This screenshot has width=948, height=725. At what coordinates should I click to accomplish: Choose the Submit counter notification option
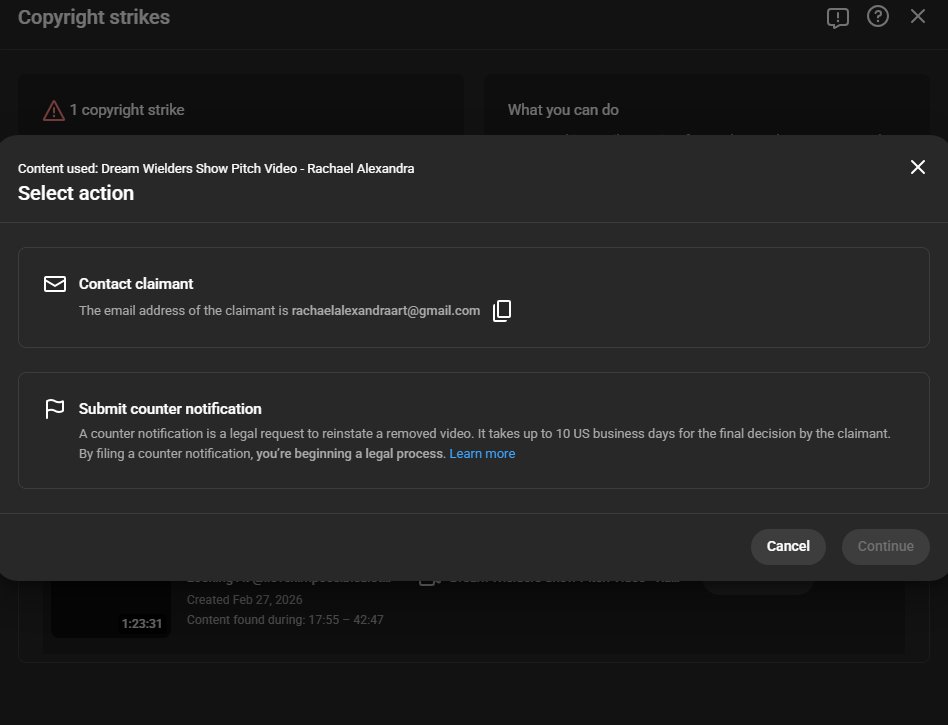pyautogui.click(x=473, y=431)
